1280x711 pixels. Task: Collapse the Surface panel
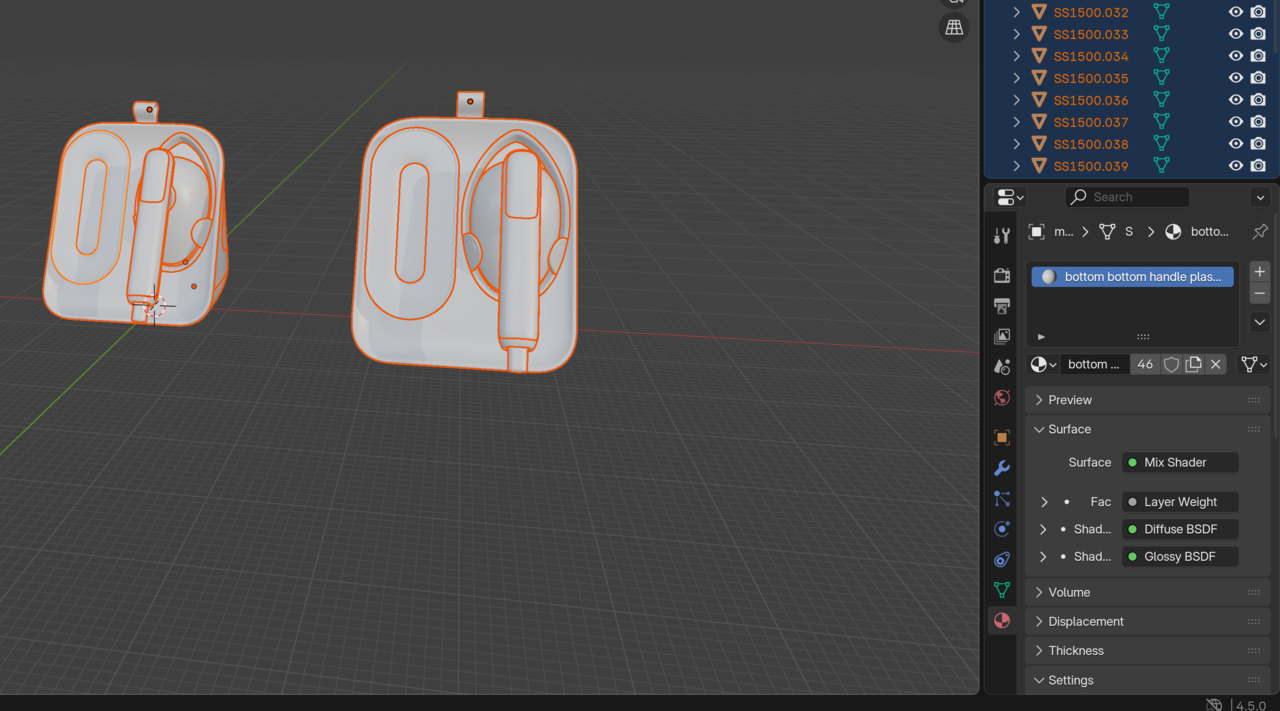point(1148,429)
